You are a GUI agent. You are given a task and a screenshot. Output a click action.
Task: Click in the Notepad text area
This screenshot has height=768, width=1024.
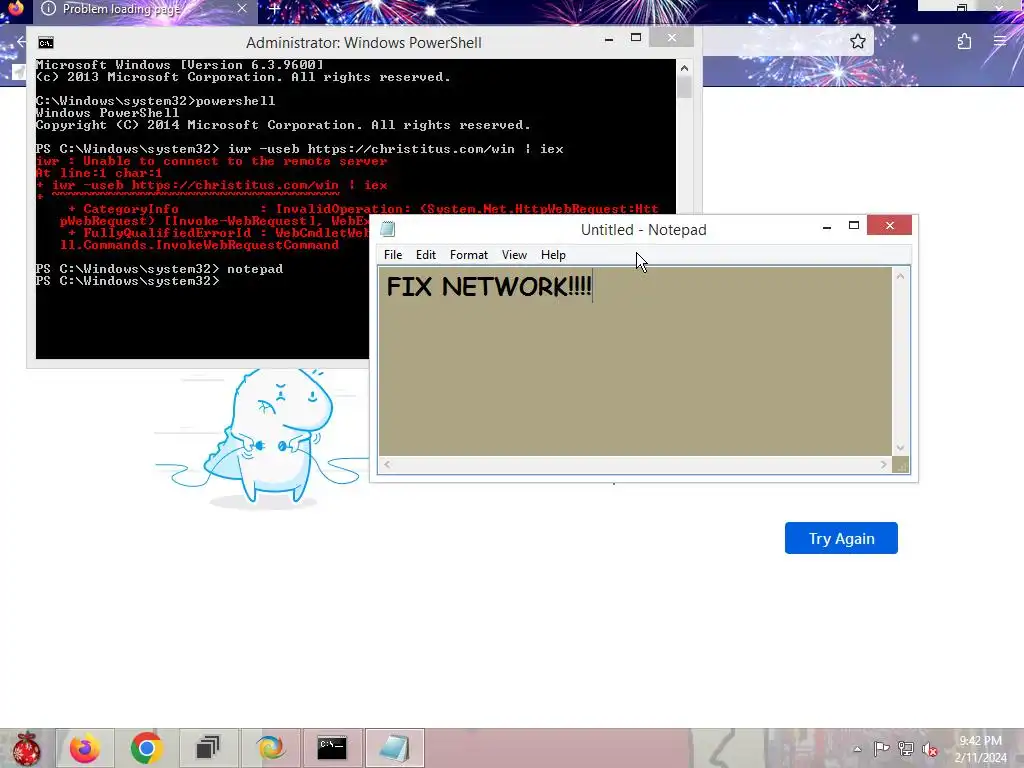click(x=635, y=361)
